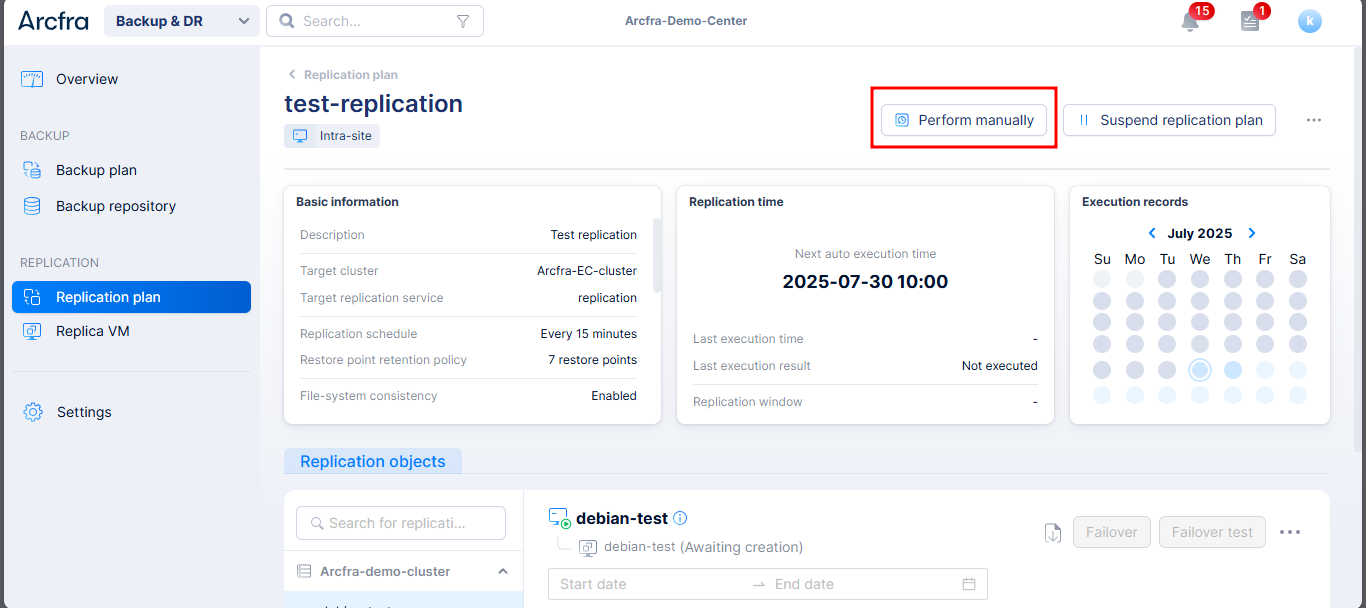Open Backup plan in the sidebar
Viewport: 1366px width, 608px height.
coord(96,170)
